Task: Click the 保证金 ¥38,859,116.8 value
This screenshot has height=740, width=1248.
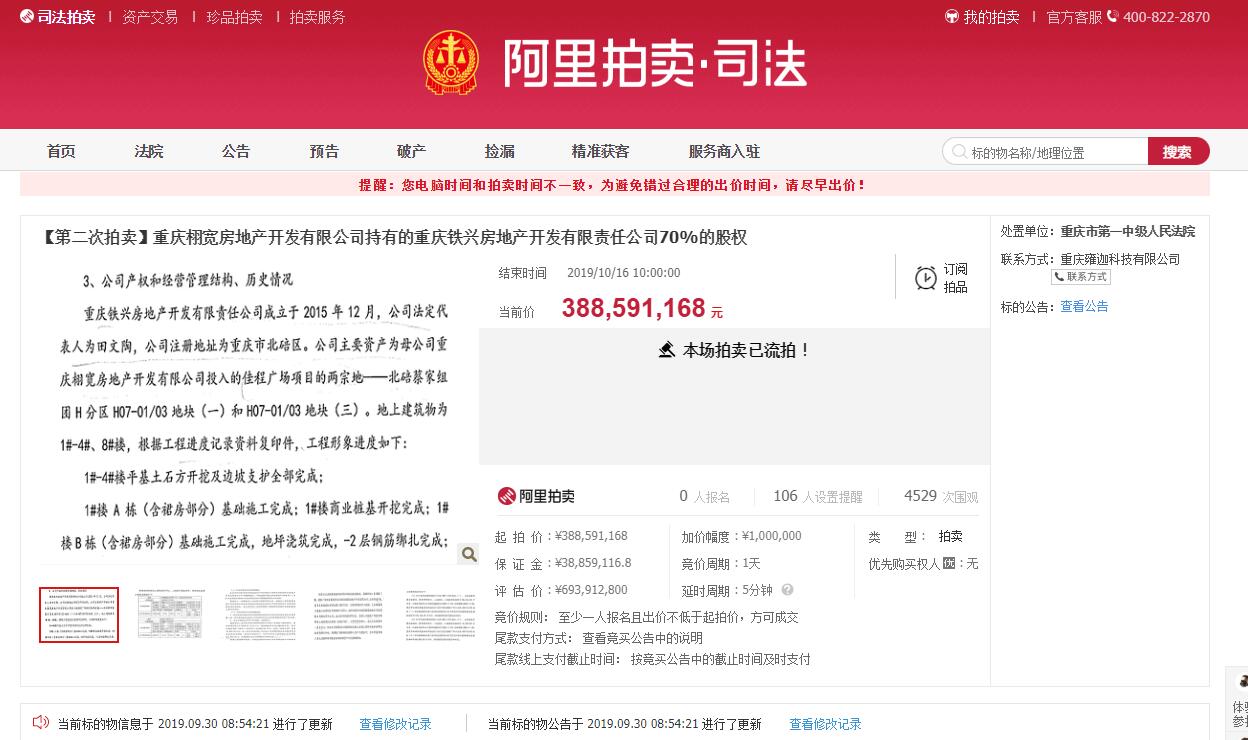Action: pos(593,563)
